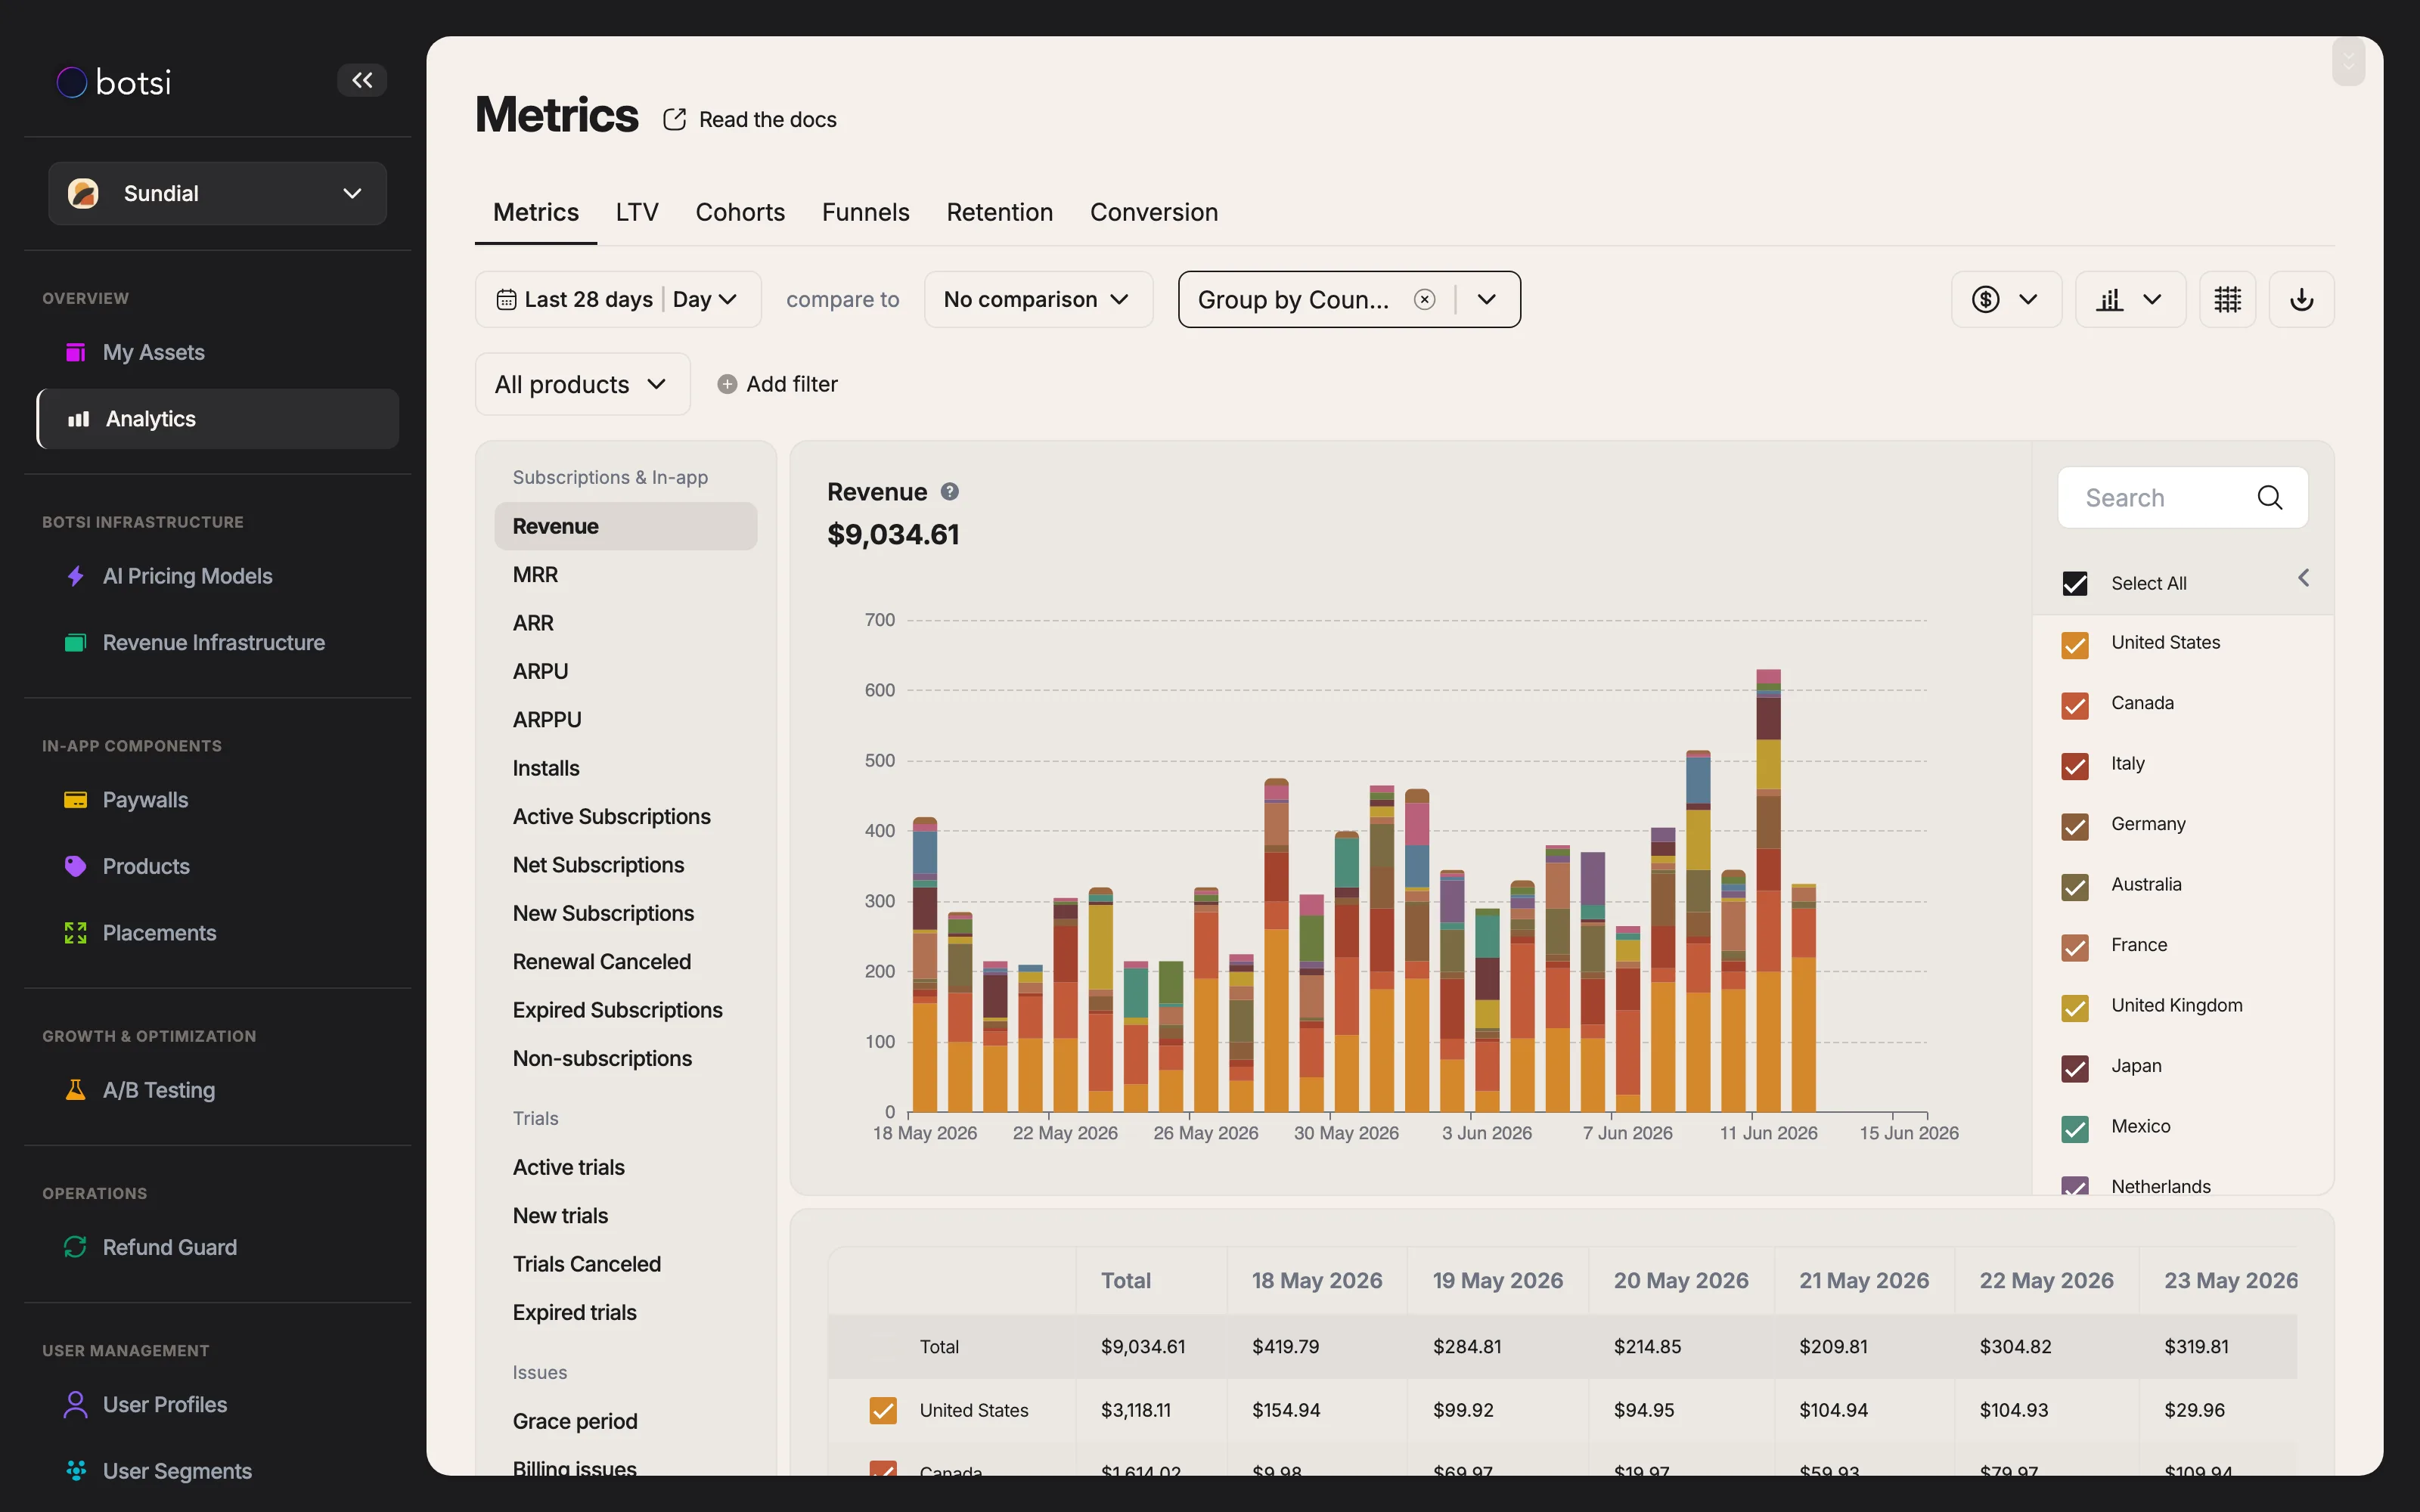
Task: Click the Add filter button
Action: point(778,384)
